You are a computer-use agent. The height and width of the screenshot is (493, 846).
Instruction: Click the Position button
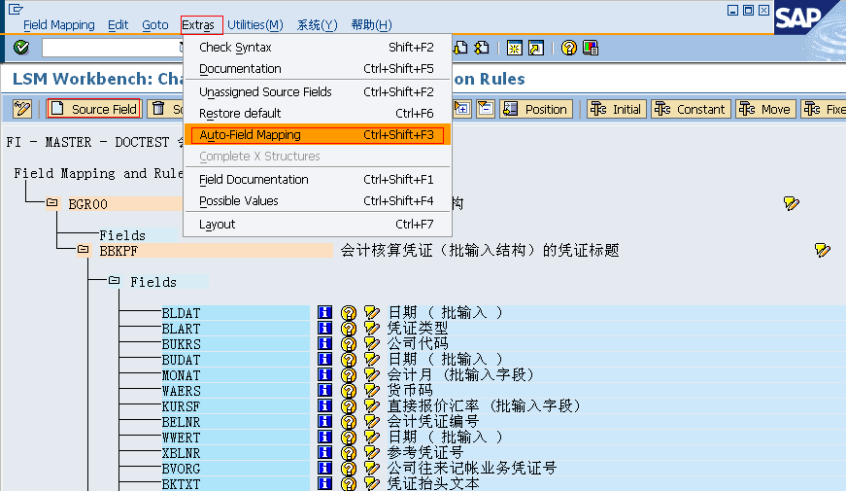click(536, 109)
